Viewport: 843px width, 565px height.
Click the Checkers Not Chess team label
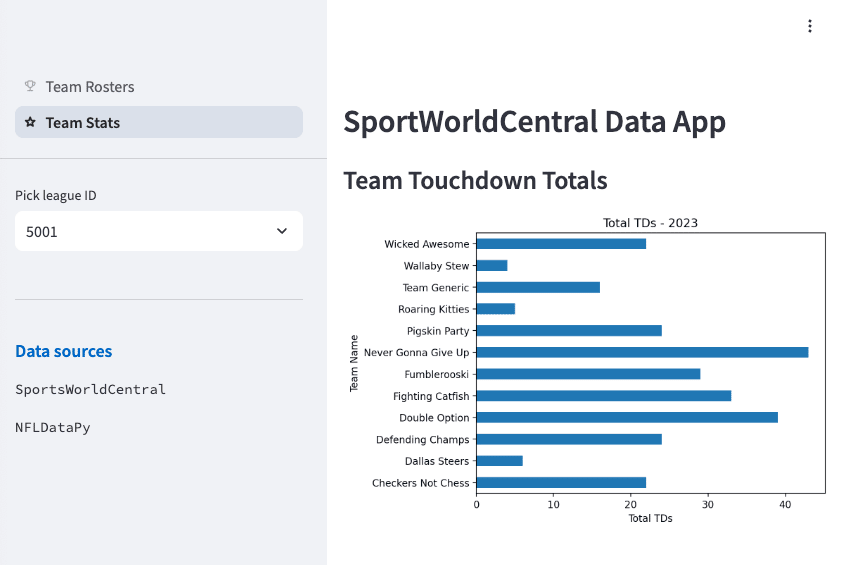coord(420,483)
